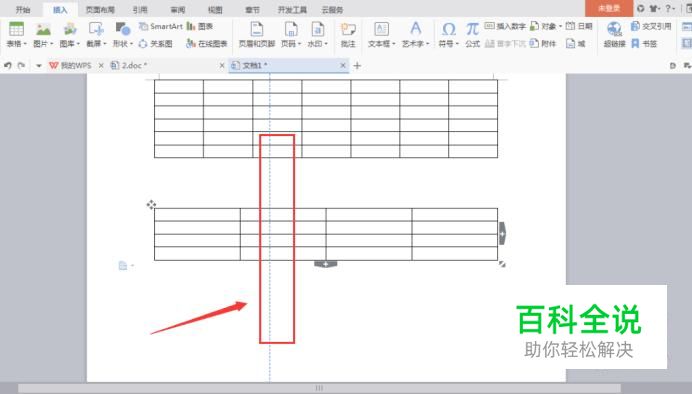Open the 图片 (Picture) dropdown arrow
This screenshot has height=394, width=692.
[51, 44]
